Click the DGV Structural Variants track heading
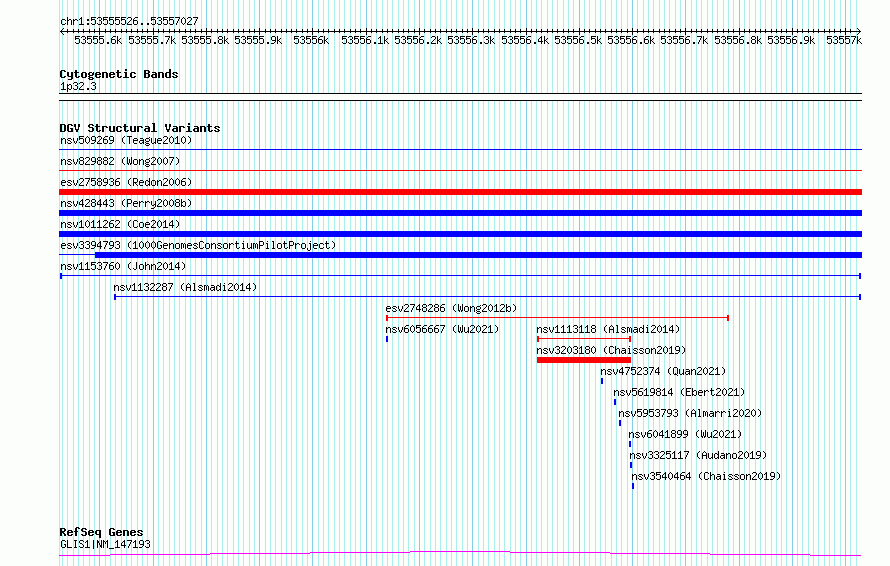The image size is (890, 566). [140, 128]
